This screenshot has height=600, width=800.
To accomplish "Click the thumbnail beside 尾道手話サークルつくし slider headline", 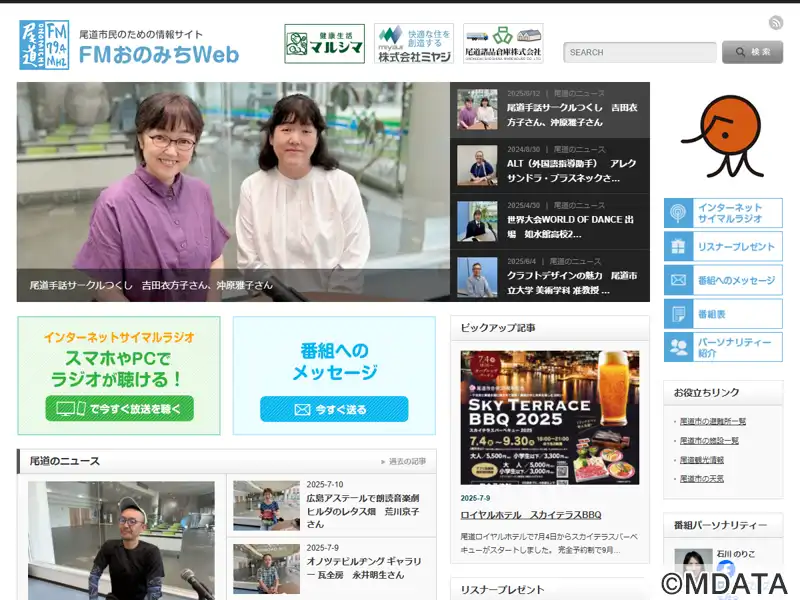I will (477, 109).
